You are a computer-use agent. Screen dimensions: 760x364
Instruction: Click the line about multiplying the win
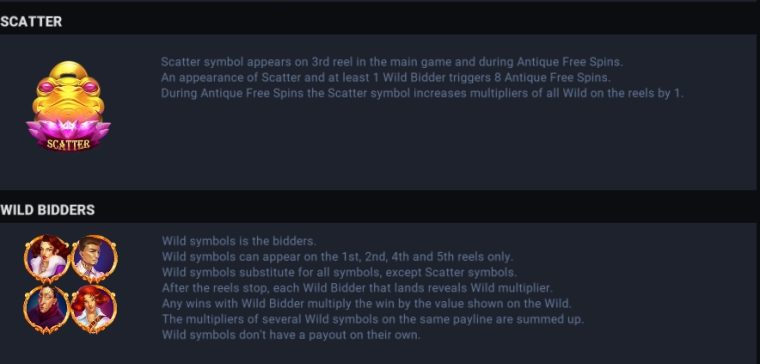(x=366, y=304)
